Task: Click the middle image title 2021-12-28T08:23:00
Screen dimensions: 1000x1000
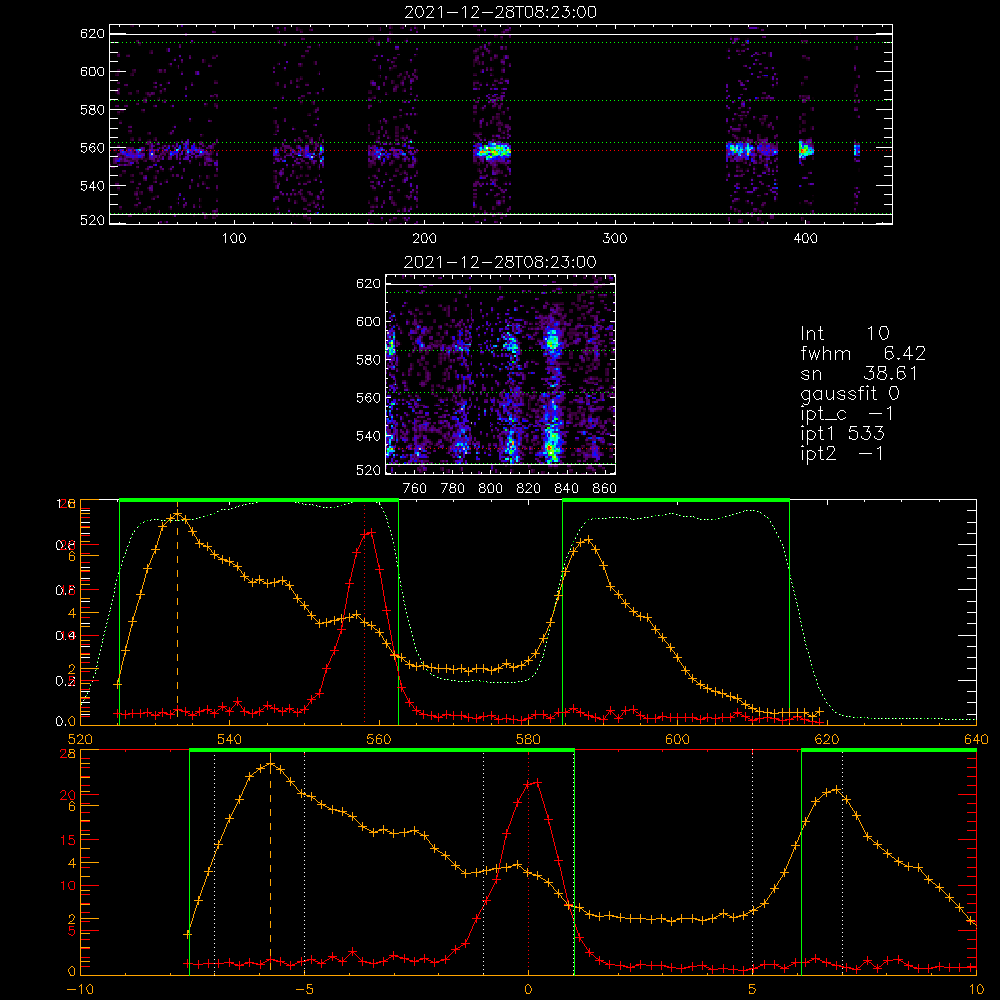Action: coord(500,262)
